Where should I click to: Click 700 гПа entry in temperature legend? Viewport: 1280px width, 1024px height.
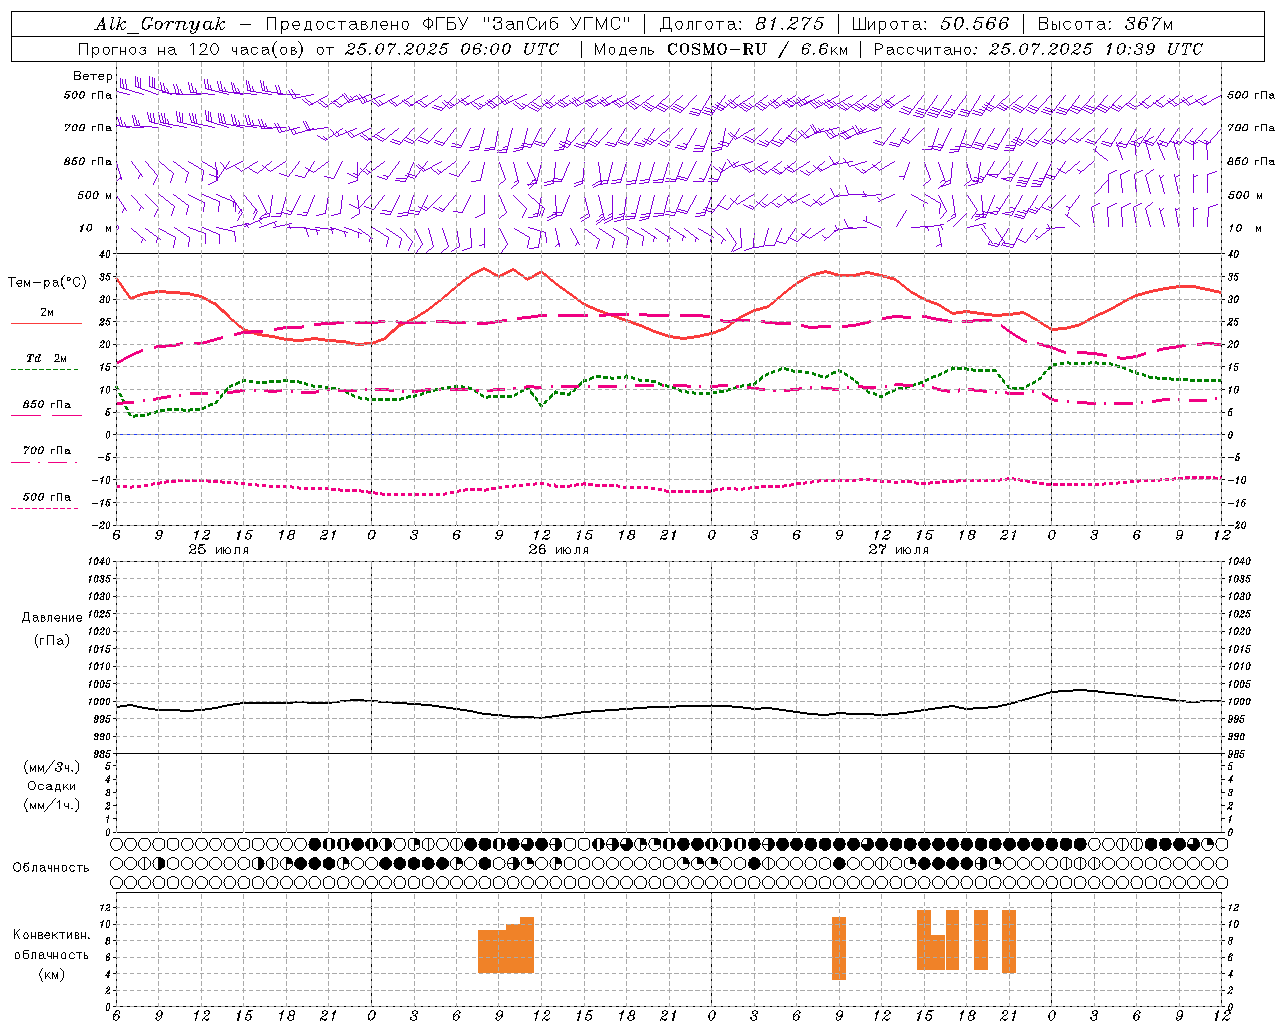pos(47,451)
